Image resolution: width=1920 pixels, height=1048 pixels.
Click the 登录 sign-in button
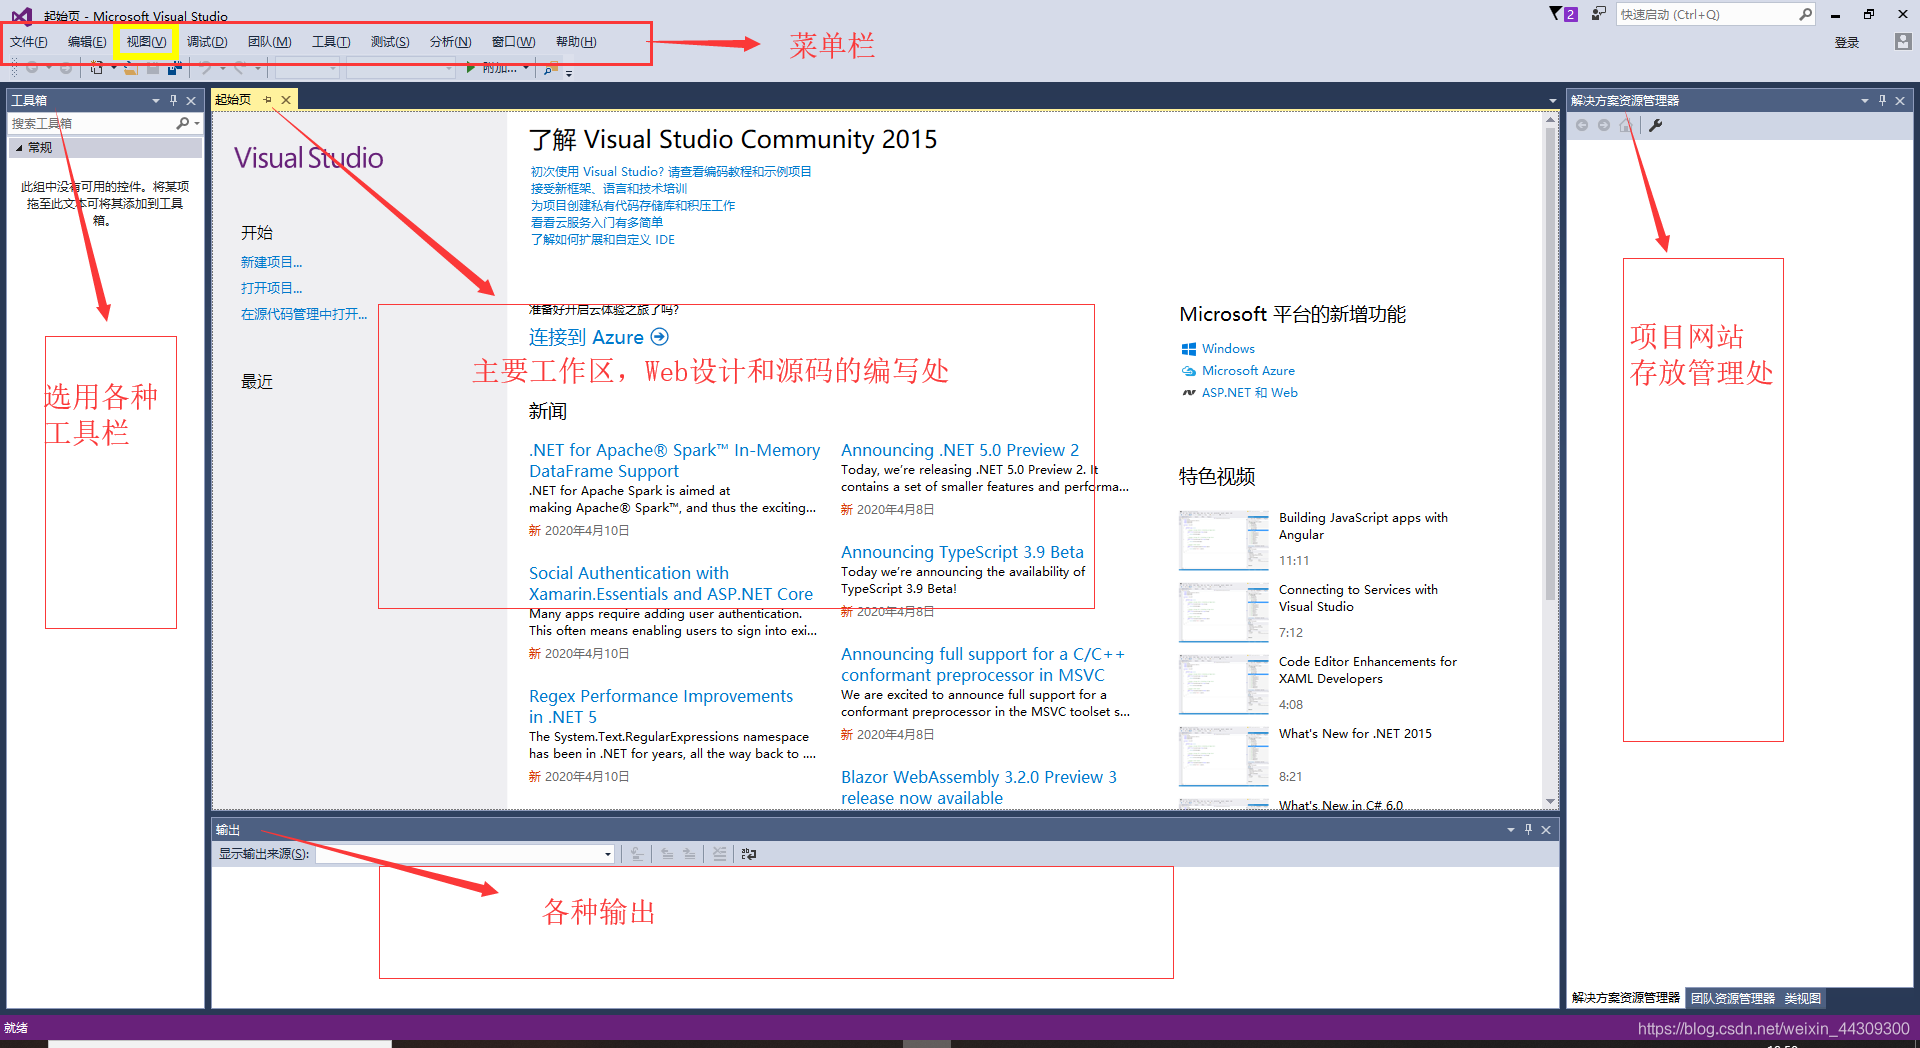pos(1847,42)
